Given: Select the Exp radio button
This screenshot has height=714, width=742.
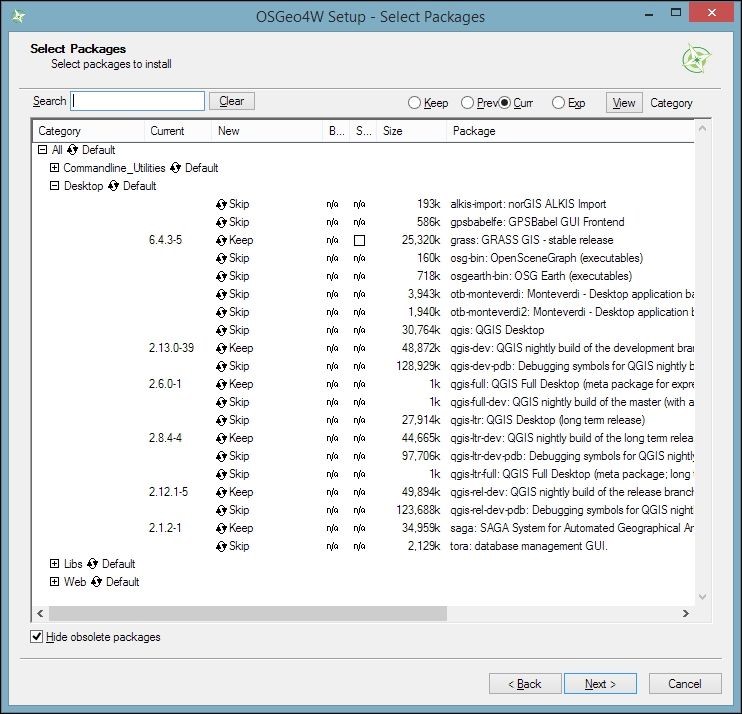Looking at the screenshot, I should coord(558,103).
